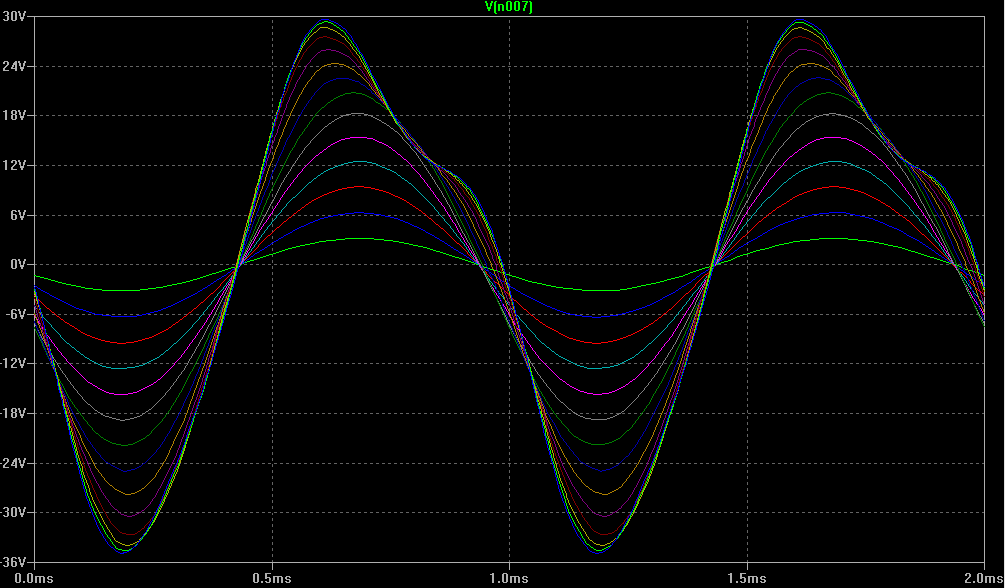Click the 2.0ms time axis label
The image size is (1006, 588).
coord(982,578)
